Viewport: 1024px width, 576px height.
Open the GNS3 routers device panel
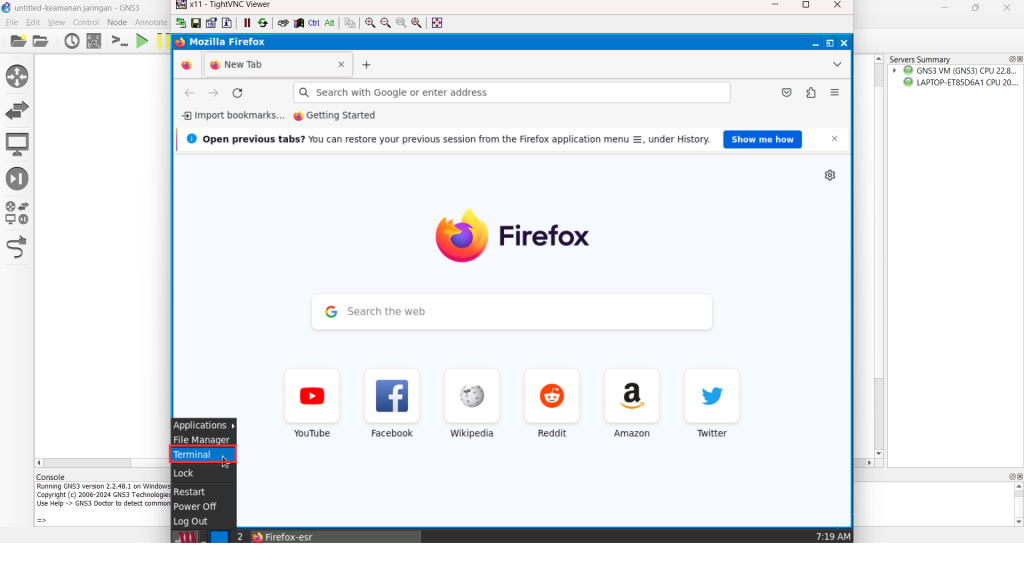coord(17,76)
